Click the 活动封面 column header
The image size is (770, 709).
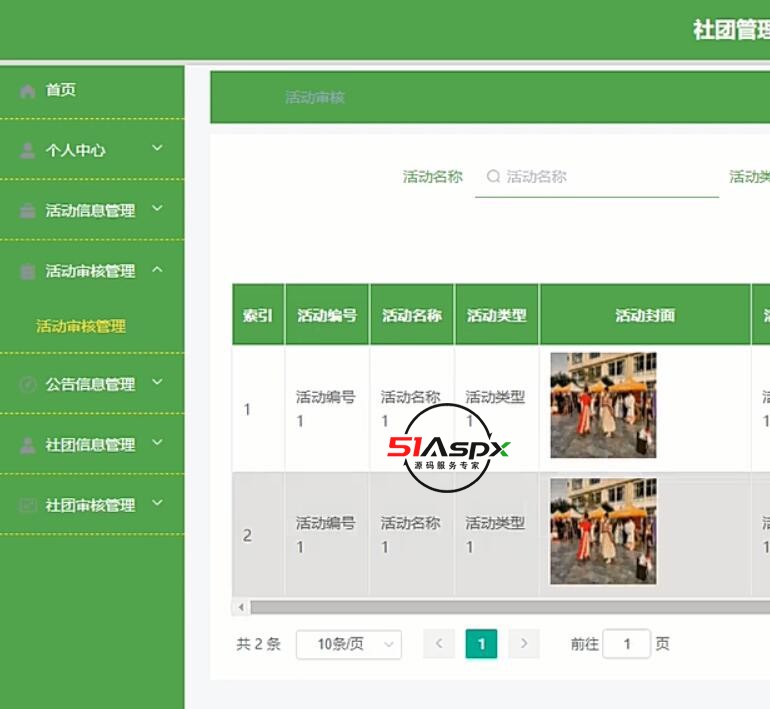tap(645, 315)
